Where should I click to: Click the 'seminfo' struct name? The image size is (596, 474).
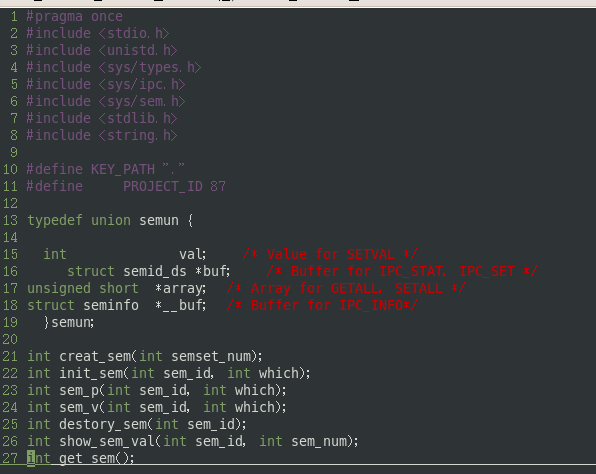click(x=111, y=305)
